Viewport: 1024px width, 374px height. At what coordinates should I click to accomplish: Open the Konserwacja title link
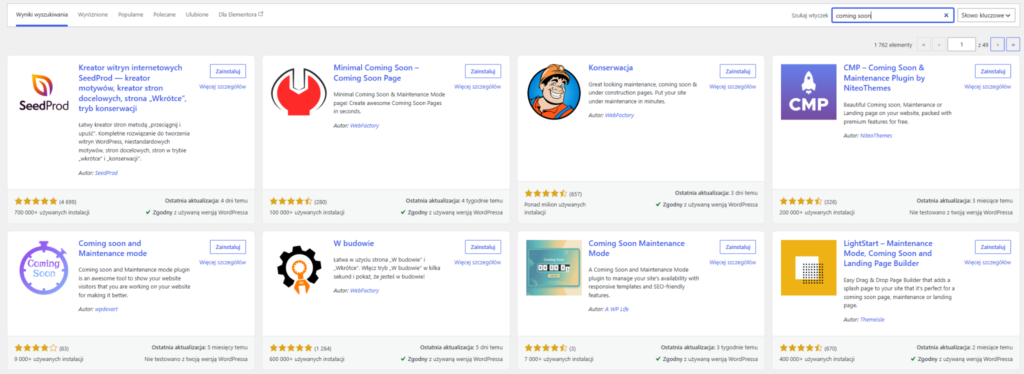611,68
